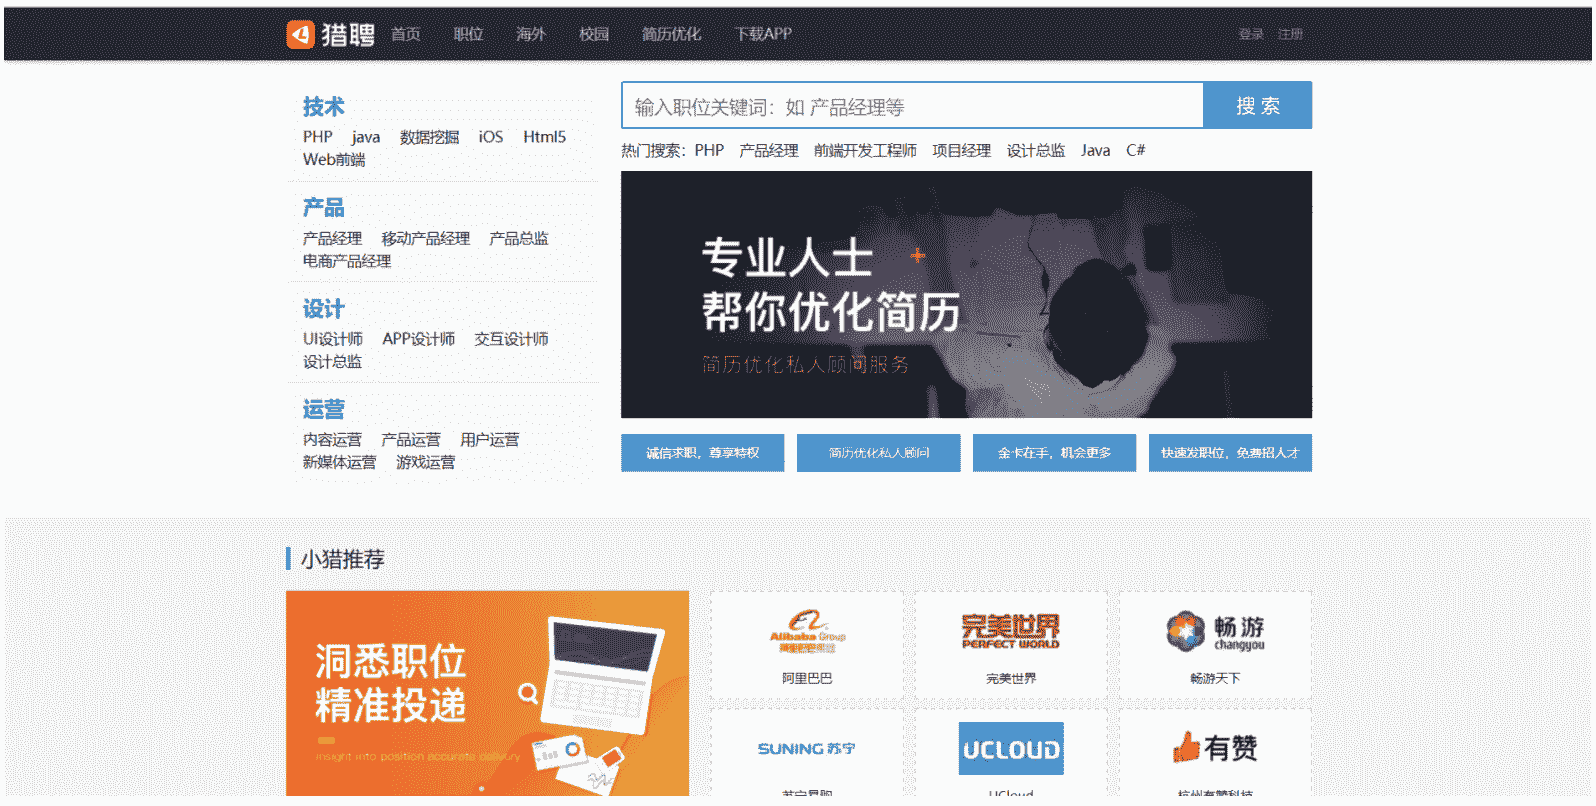Open 简历优化 in the navigation bar
Image resolution: width=1596 pixels, height=806 pixels.
pos(671,34)
